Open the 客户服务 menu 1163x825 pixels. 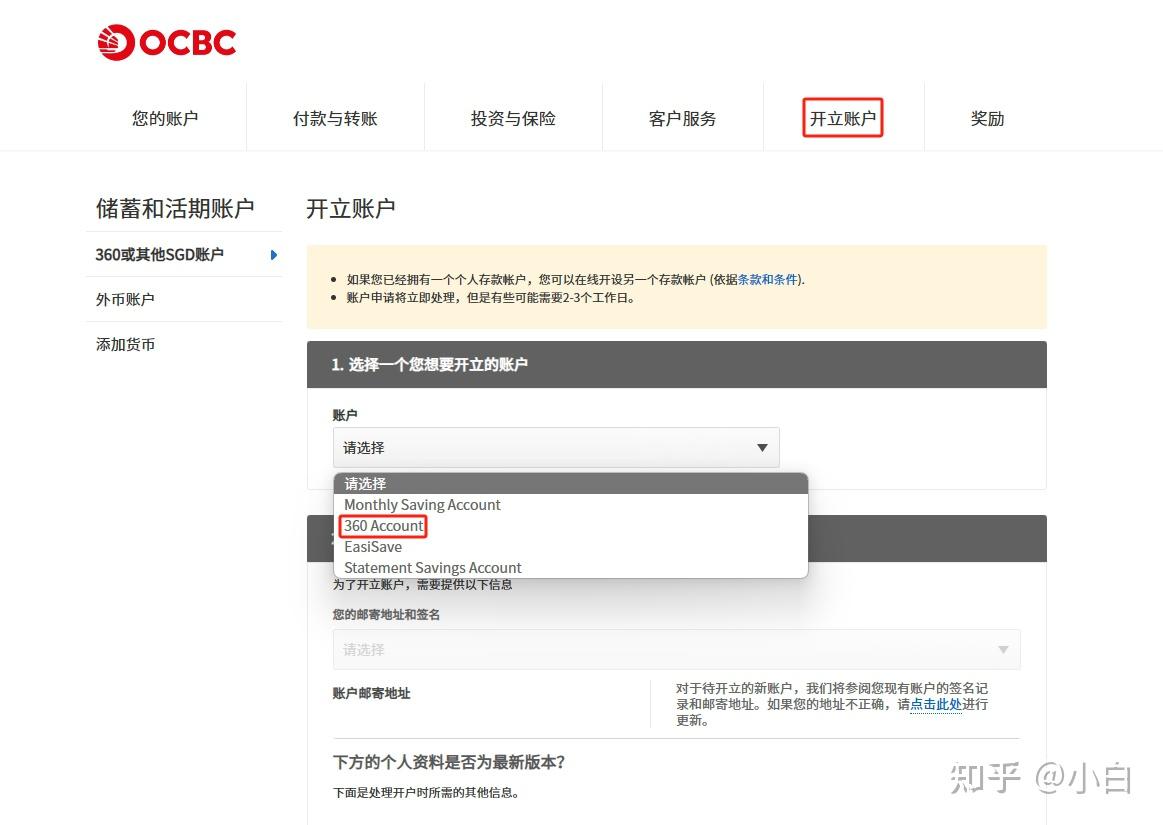tap(683, 117)
